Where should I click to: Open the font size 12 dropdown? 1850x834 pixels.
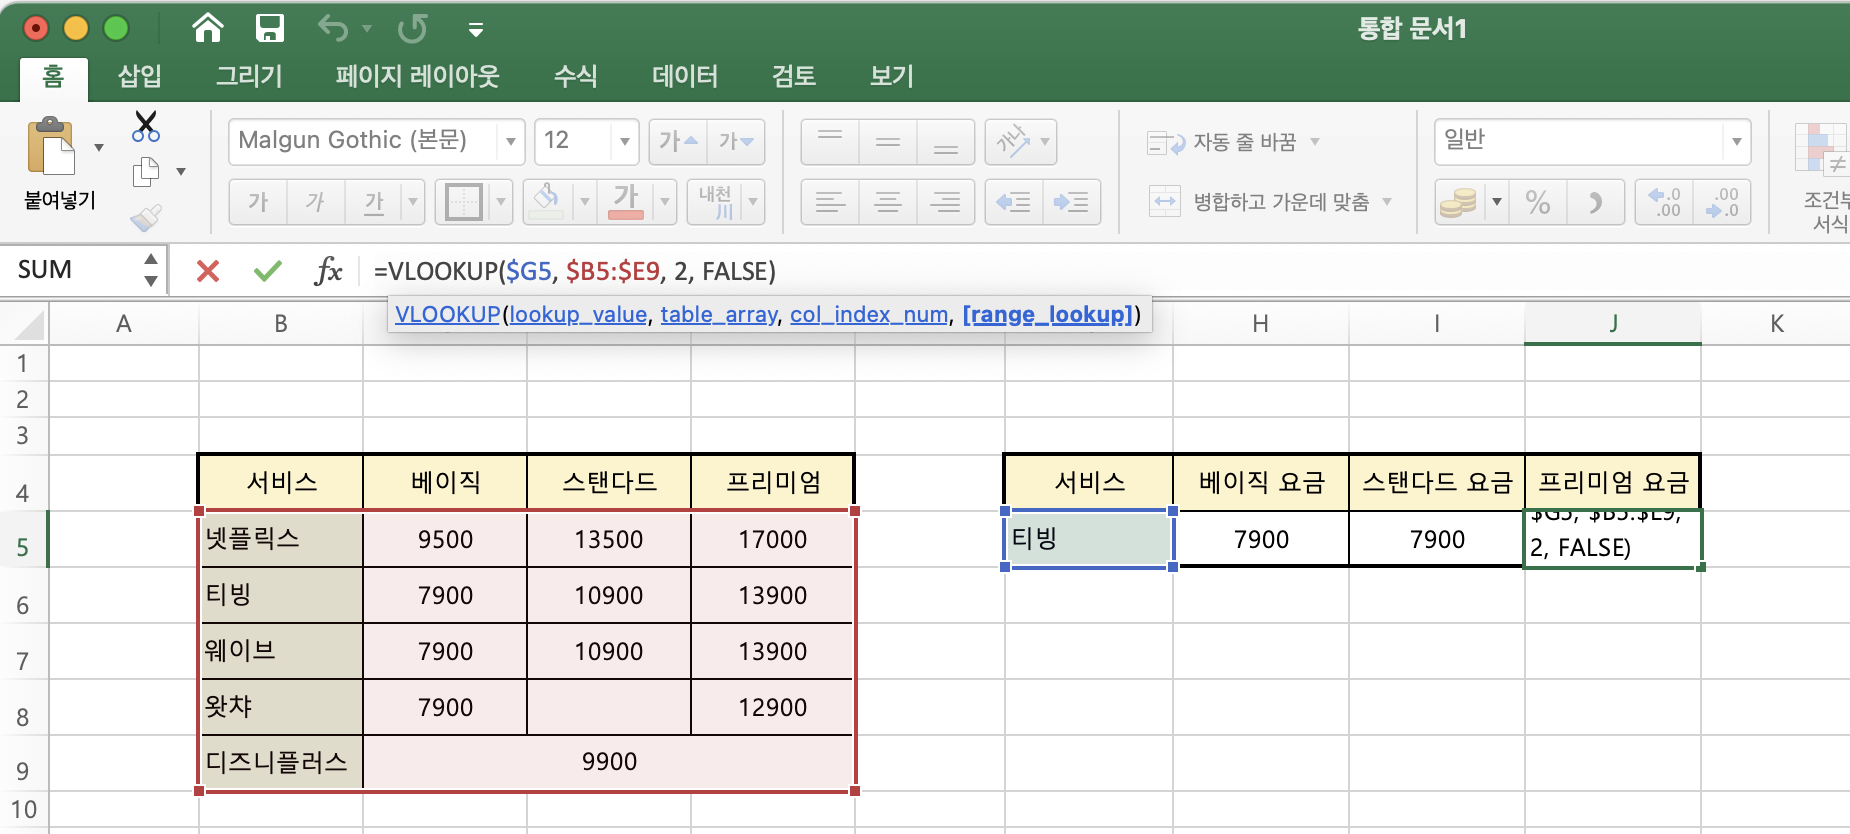[x=625, y=142]
